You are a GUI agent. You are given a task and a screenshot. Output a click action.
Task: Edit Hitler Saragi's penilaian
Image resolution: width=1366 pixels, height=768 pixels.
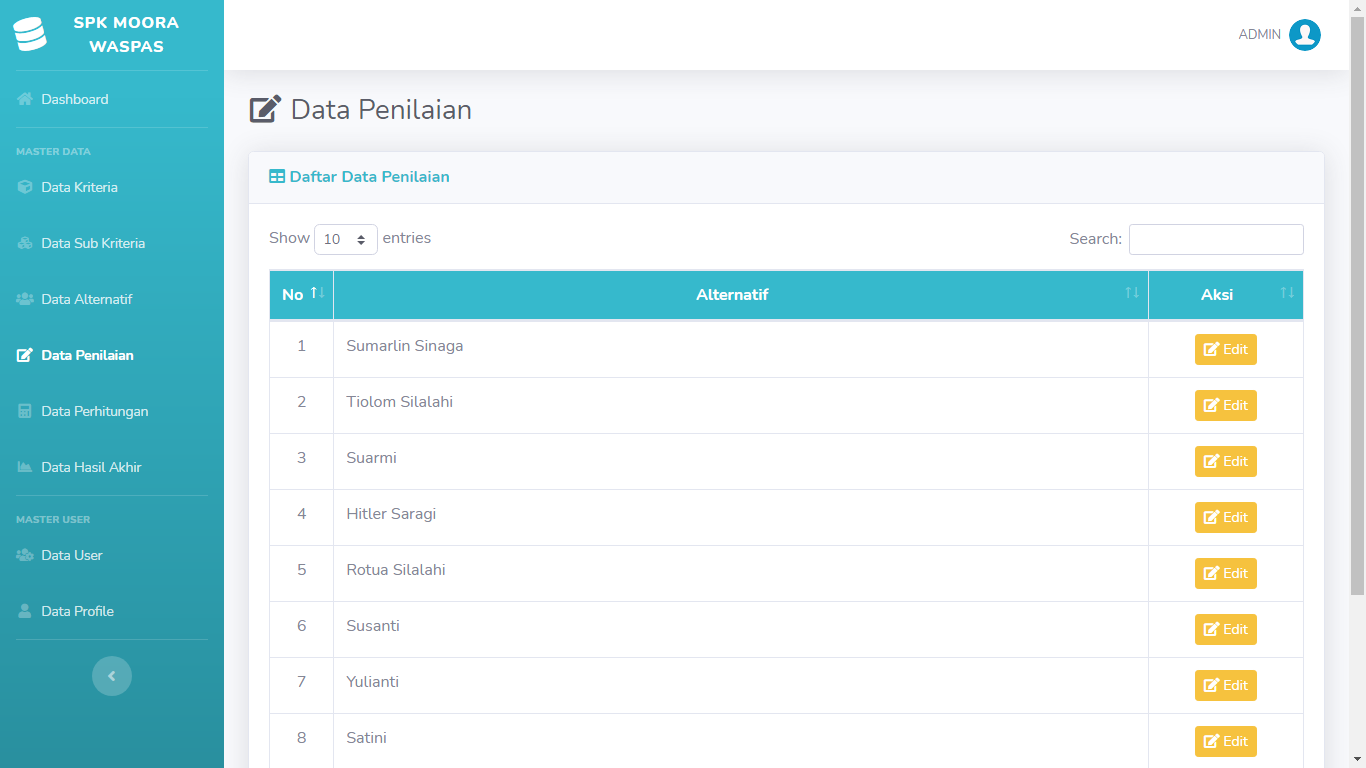coord(1225,517)
